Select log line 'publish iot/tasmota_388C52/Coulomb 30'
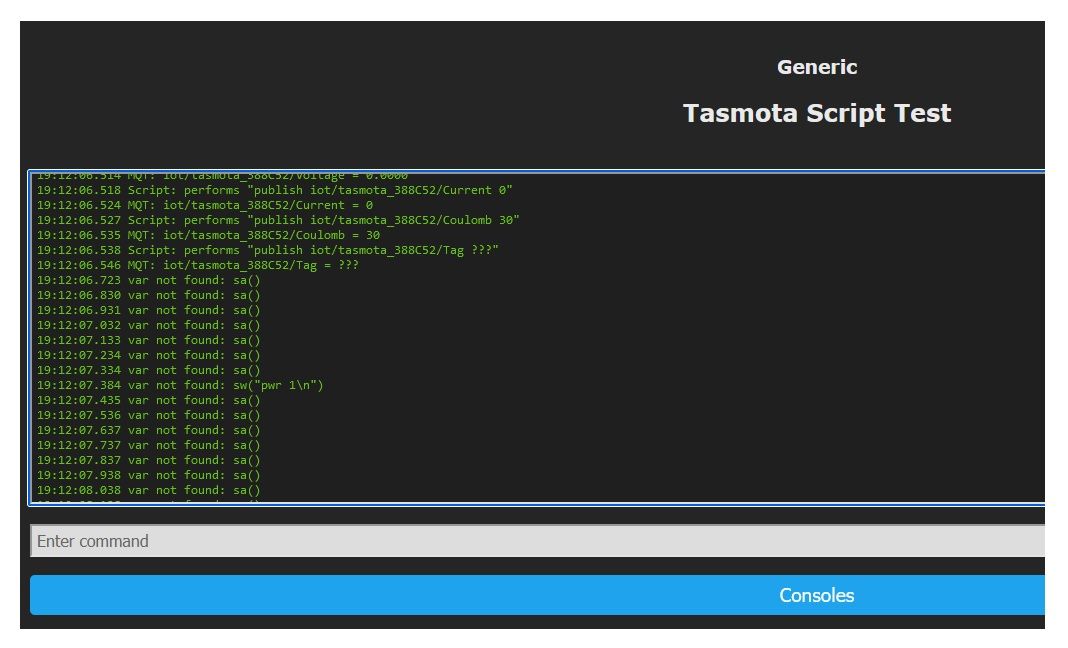 coord(278,220)
